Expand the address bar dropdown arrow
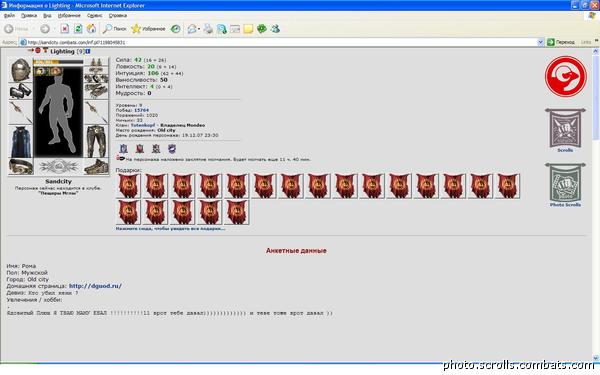The image size is (600, 375). click(540, 42)
